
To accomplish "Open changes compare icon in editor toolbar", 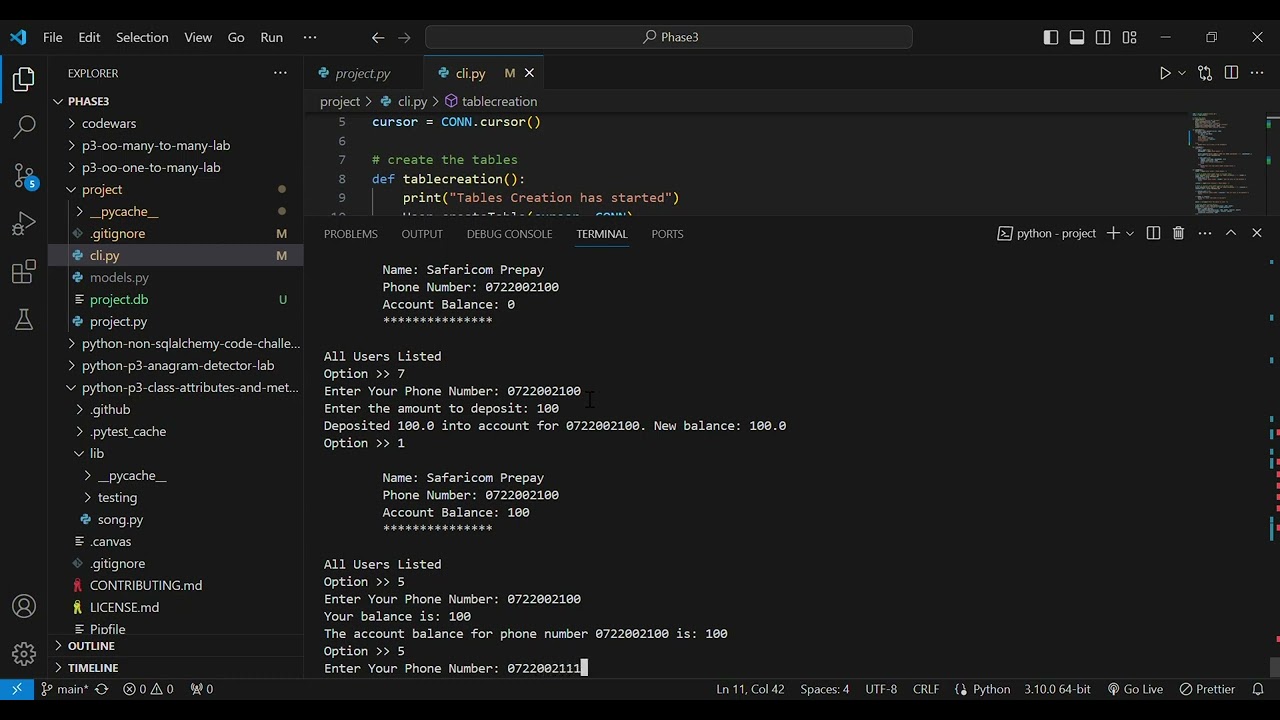I will click(1205, 73).
